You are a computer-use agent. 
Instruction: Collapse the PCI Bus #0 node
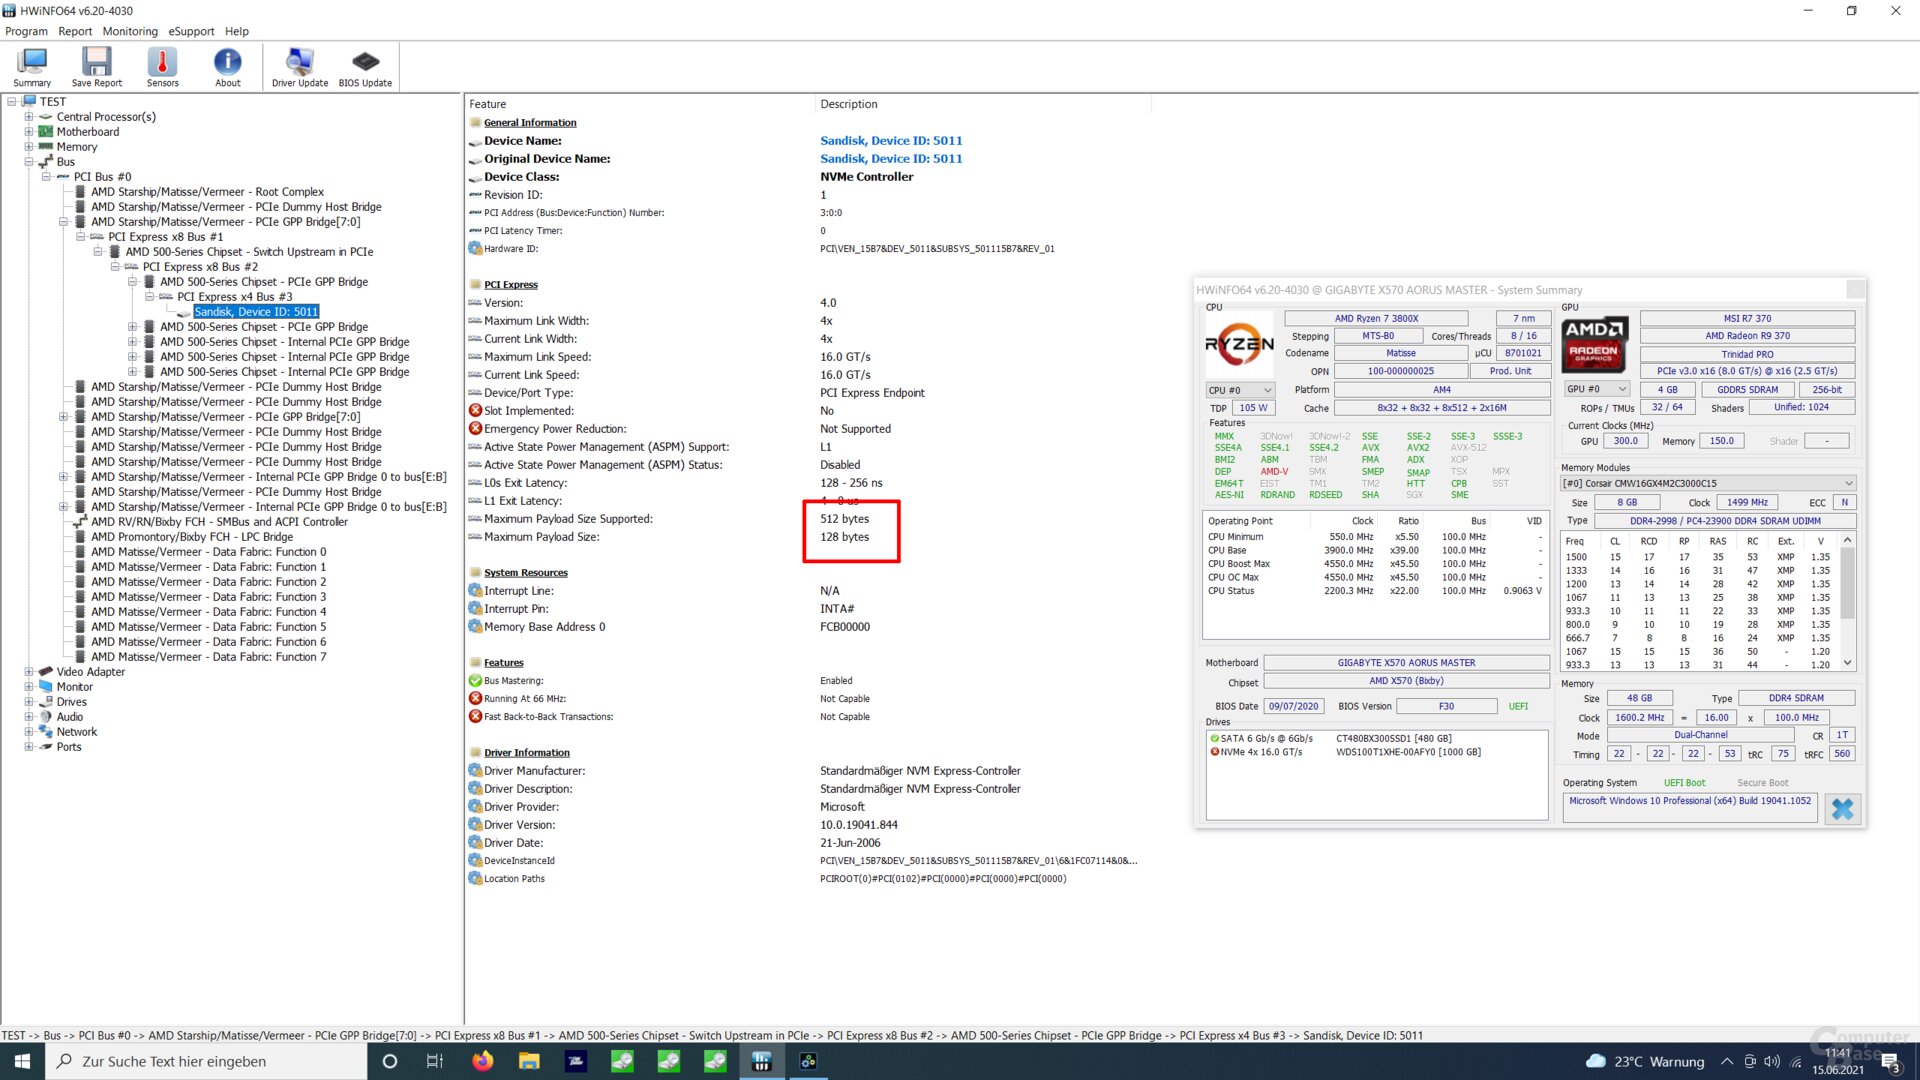tap(46, 177)
